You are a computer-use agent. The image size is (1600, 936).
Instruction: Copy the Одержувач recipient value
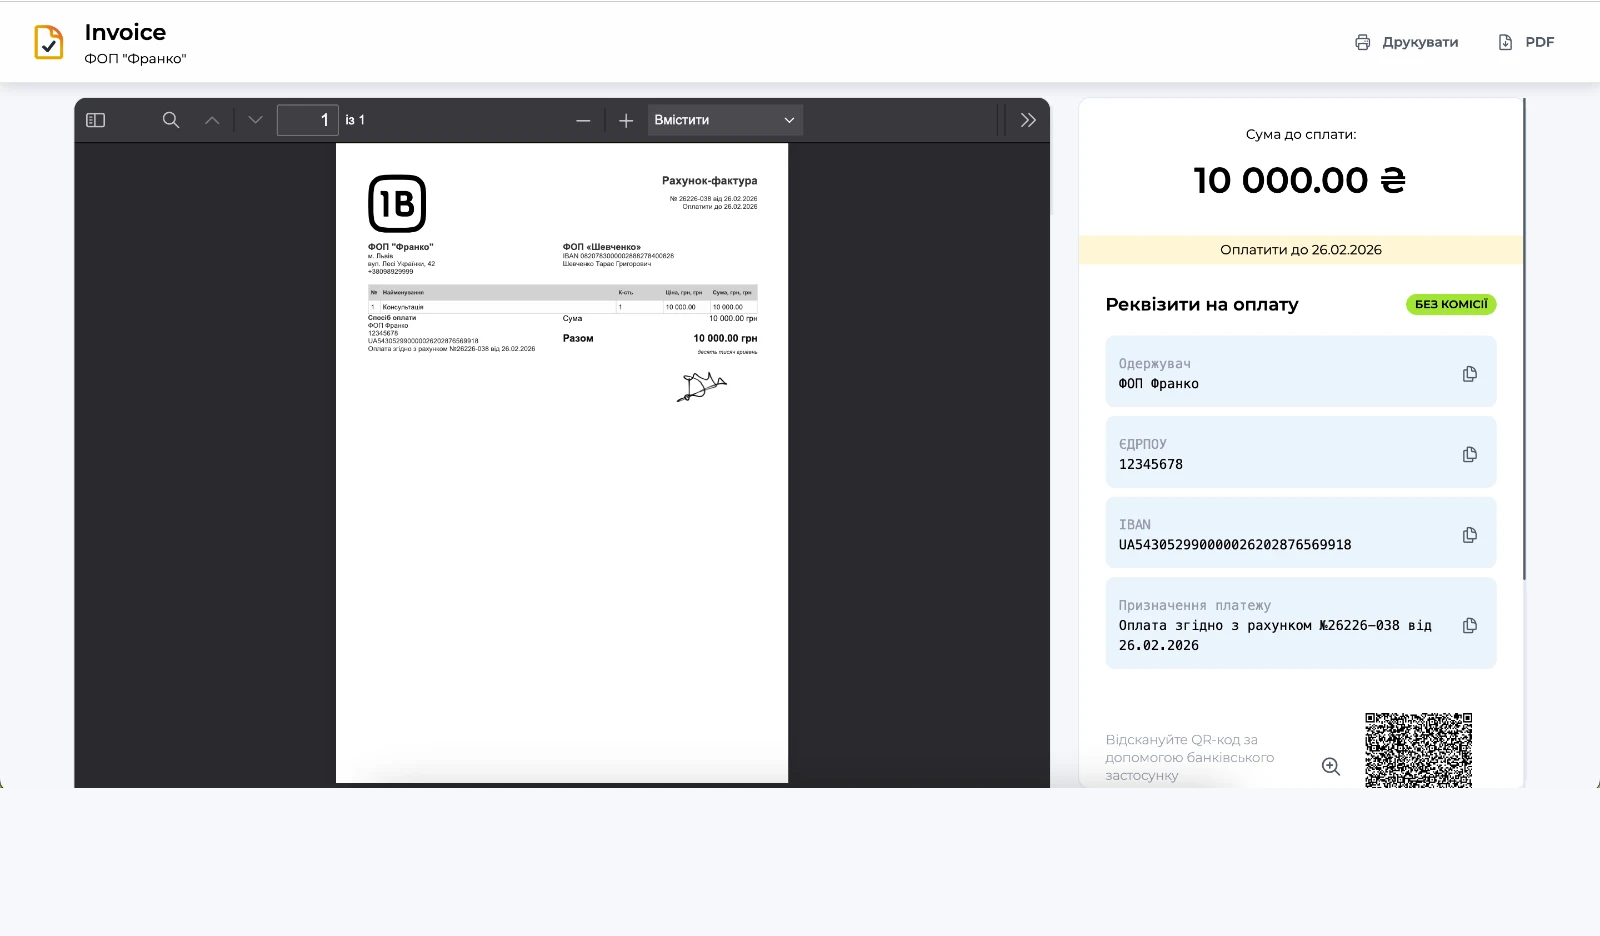click(1469, 374)
